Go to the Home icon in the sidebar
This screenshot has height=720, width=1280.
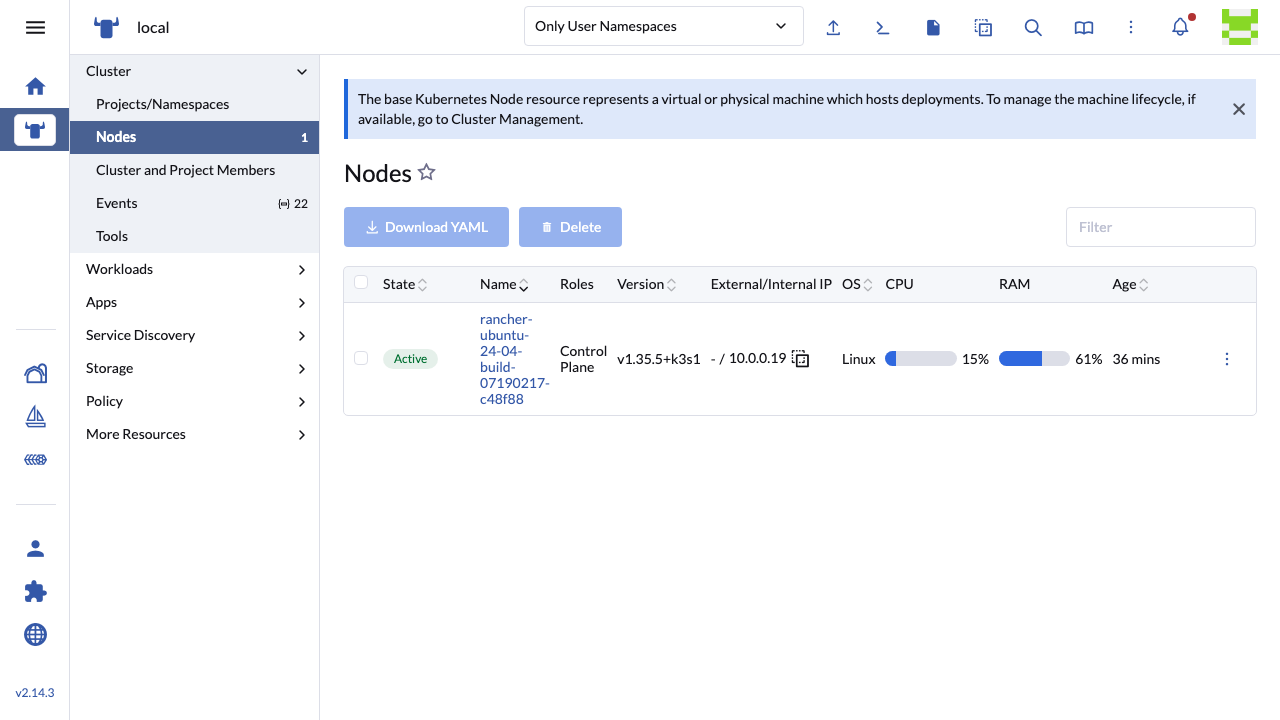click(35, 86)
